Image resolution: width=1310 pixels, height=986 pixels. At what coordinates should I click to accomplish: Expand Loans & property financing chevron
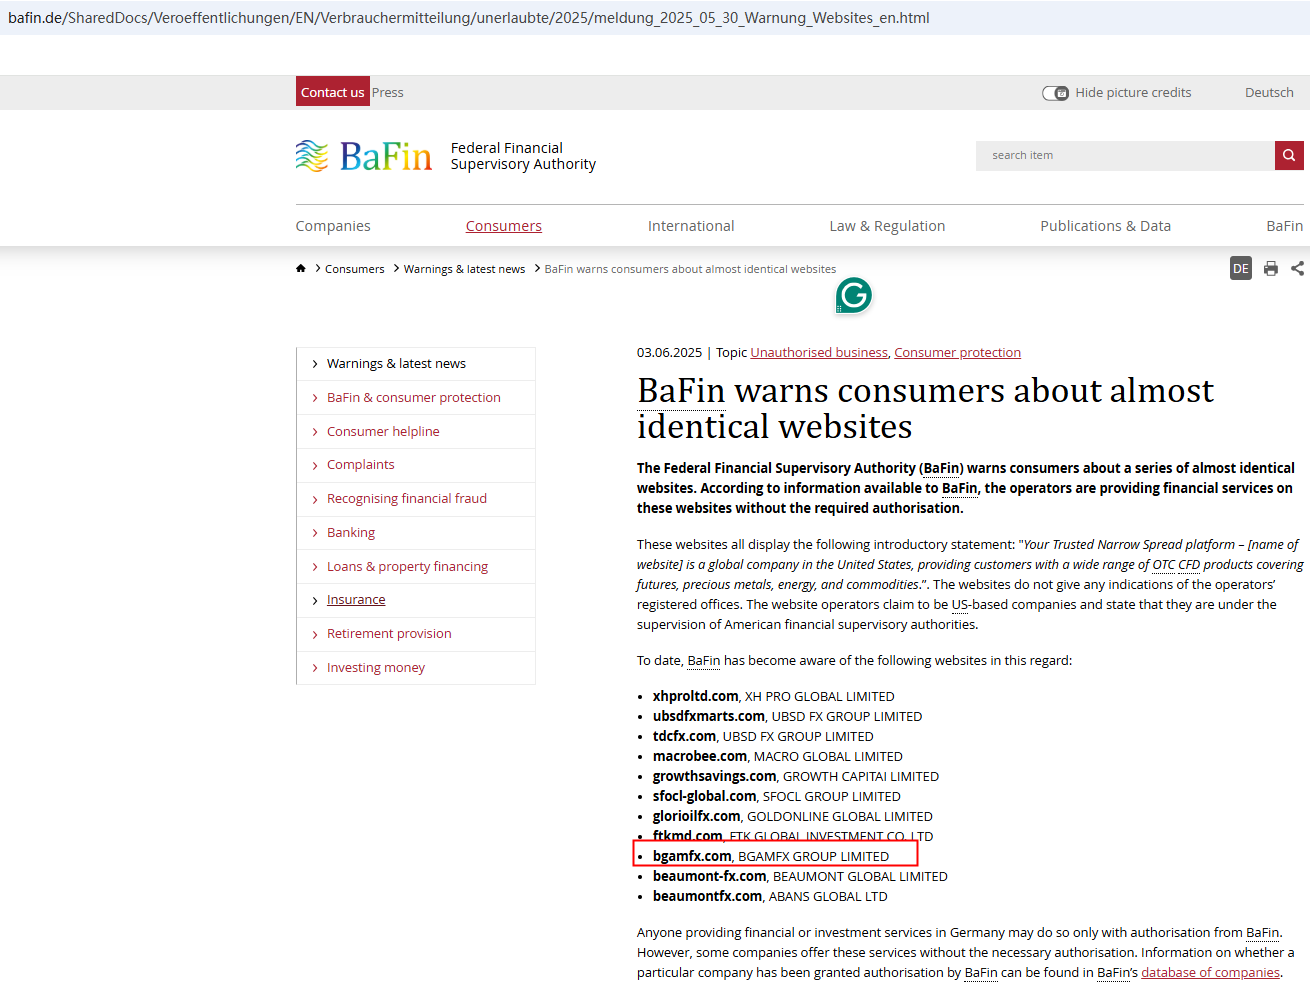click(315, 567)
